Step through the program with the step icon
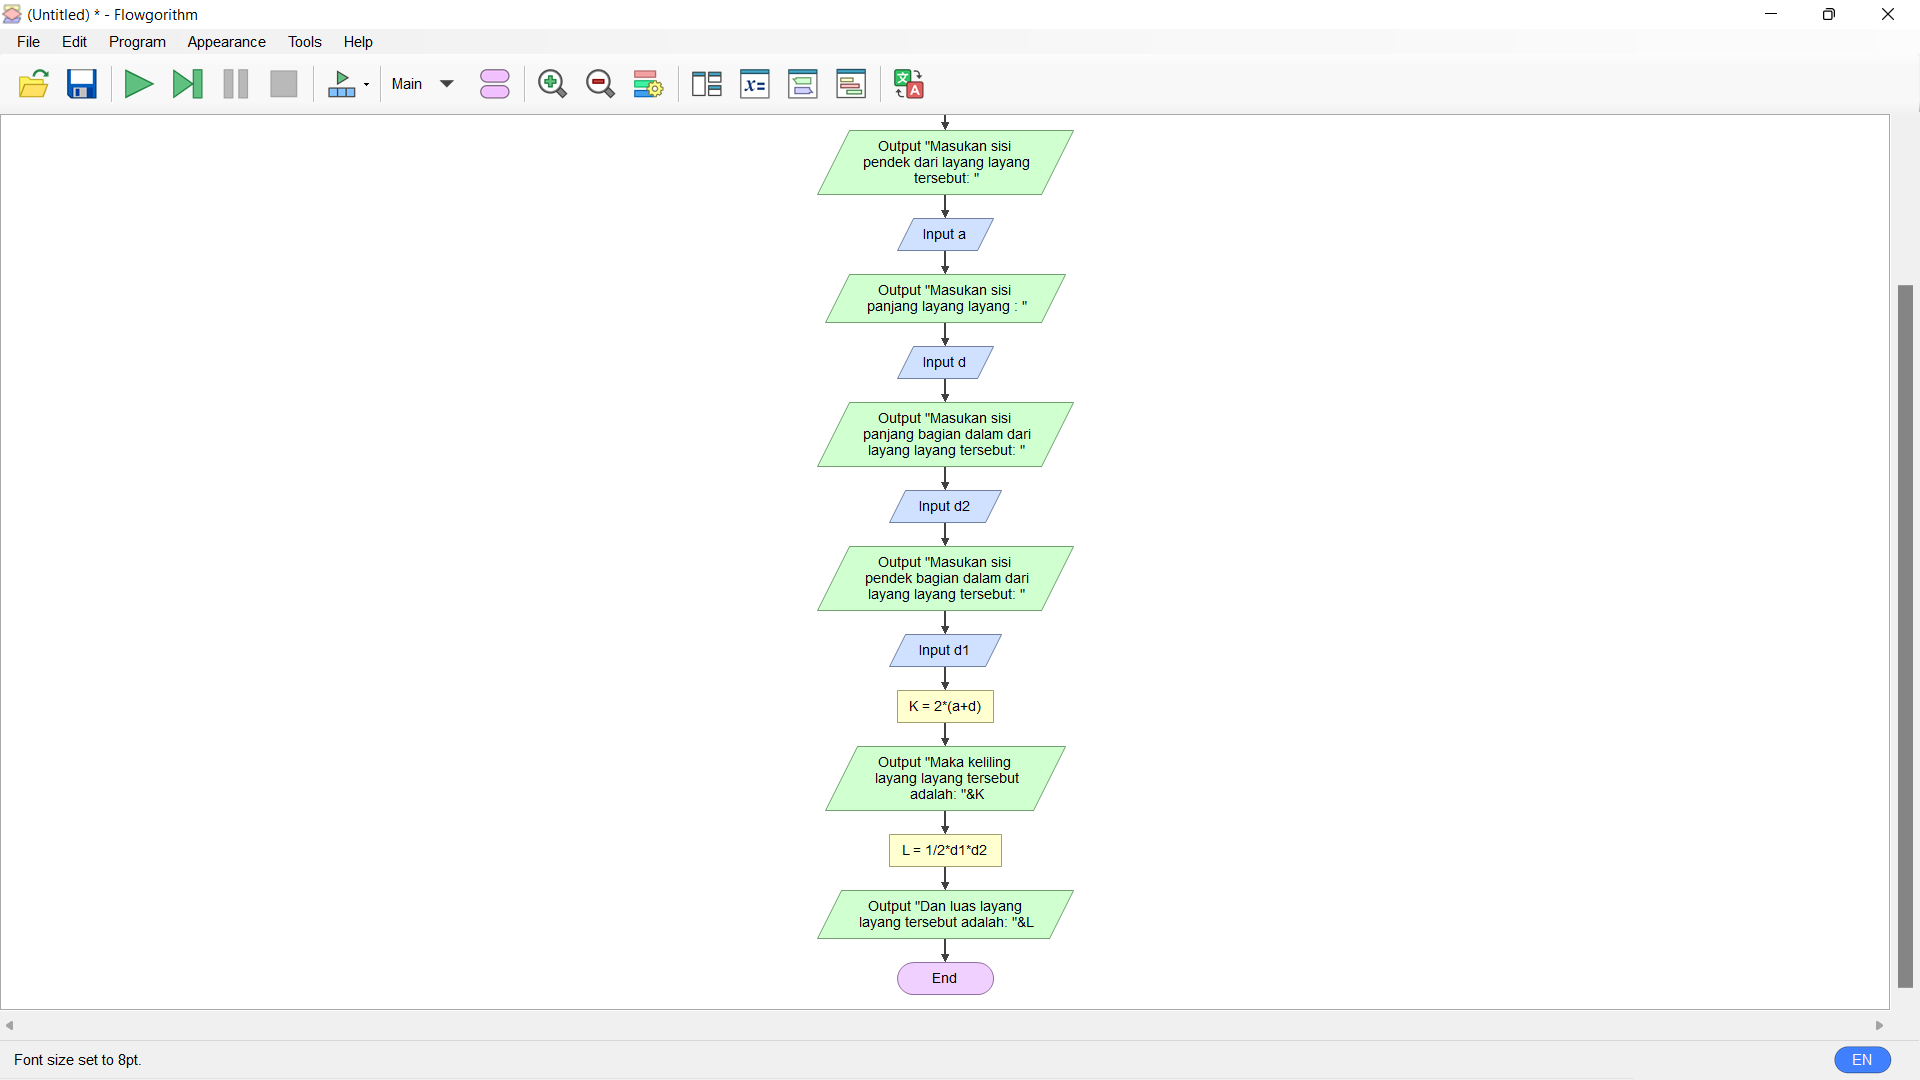The image size is (1920, 1080). click(187, 84)
